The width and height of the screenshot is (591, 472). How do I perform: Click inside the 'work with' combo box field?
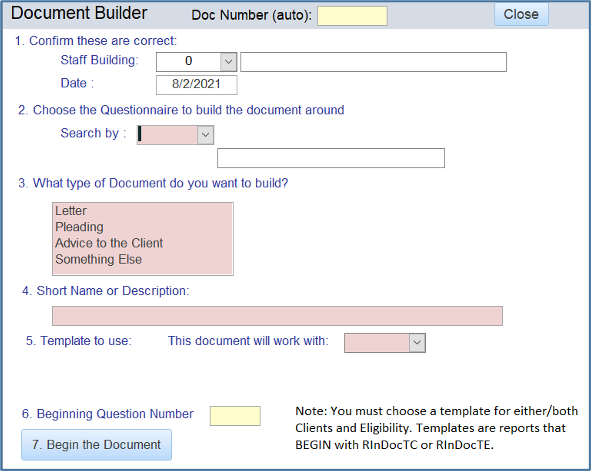377,343
